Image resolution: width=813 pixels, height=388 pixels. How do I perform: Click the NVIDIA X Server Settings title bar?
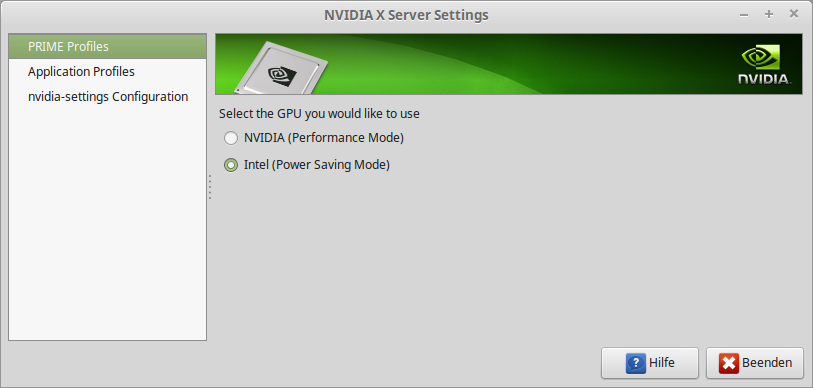406,15
